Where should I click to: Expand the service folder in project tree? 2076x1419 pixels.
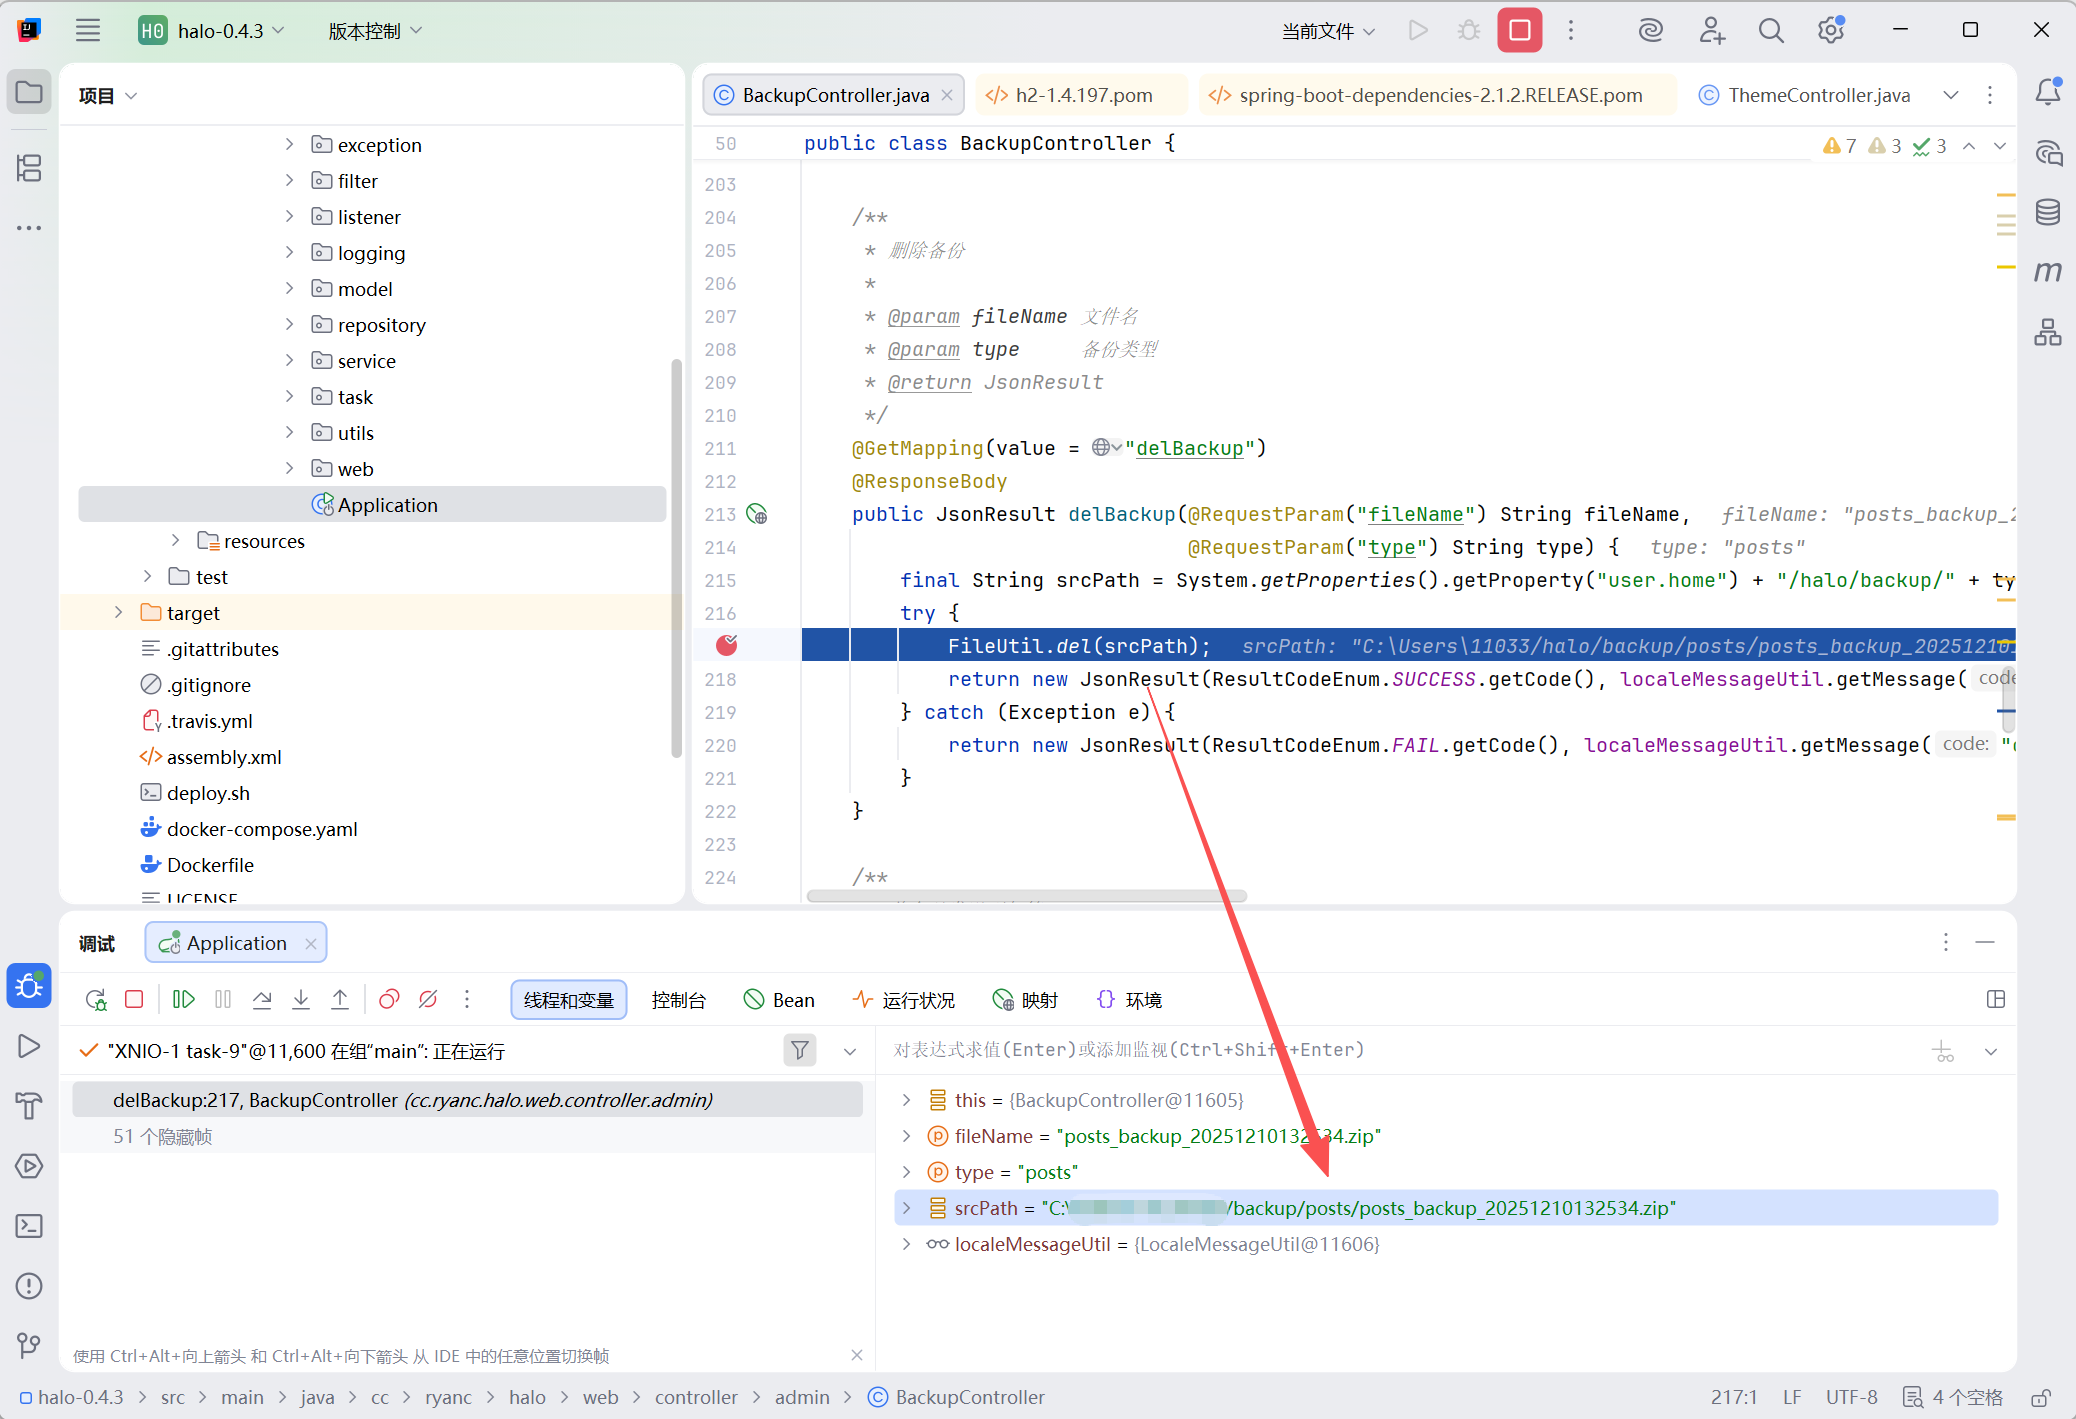pyautogui.click(x=289, y=361)
